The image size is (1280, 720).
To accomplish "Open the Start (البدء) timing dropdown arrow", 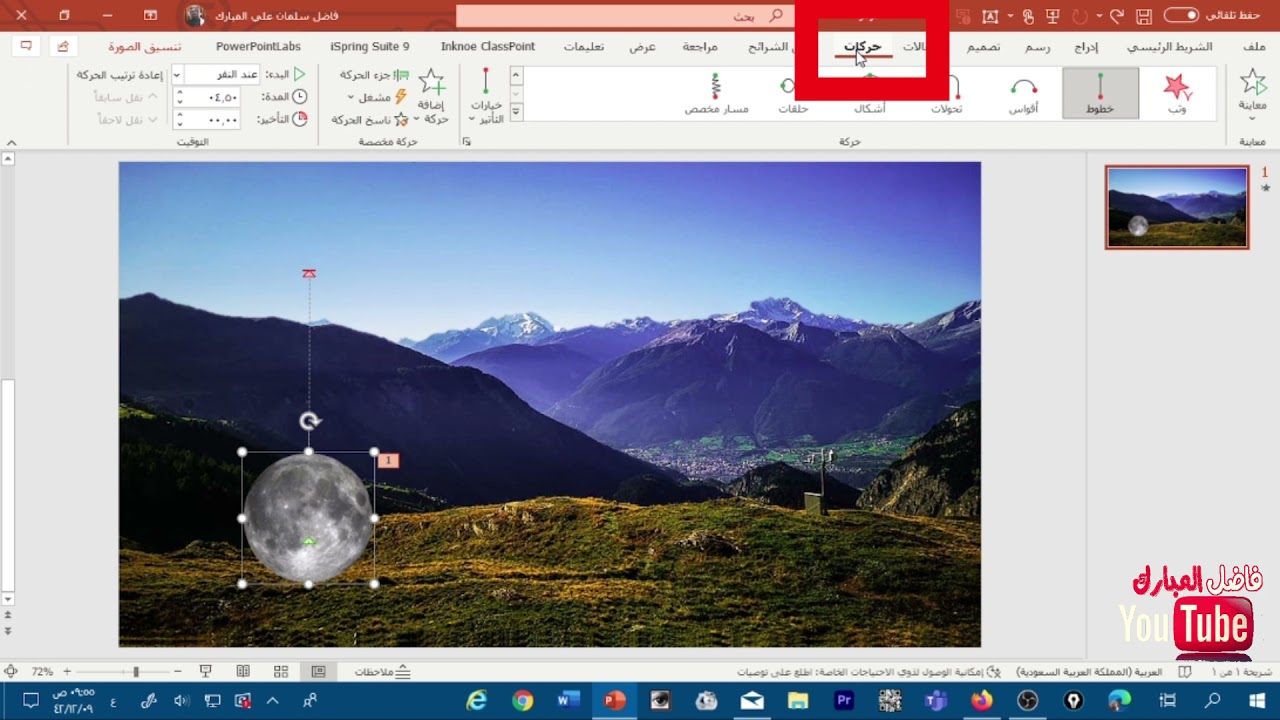I will click(177, 75).
